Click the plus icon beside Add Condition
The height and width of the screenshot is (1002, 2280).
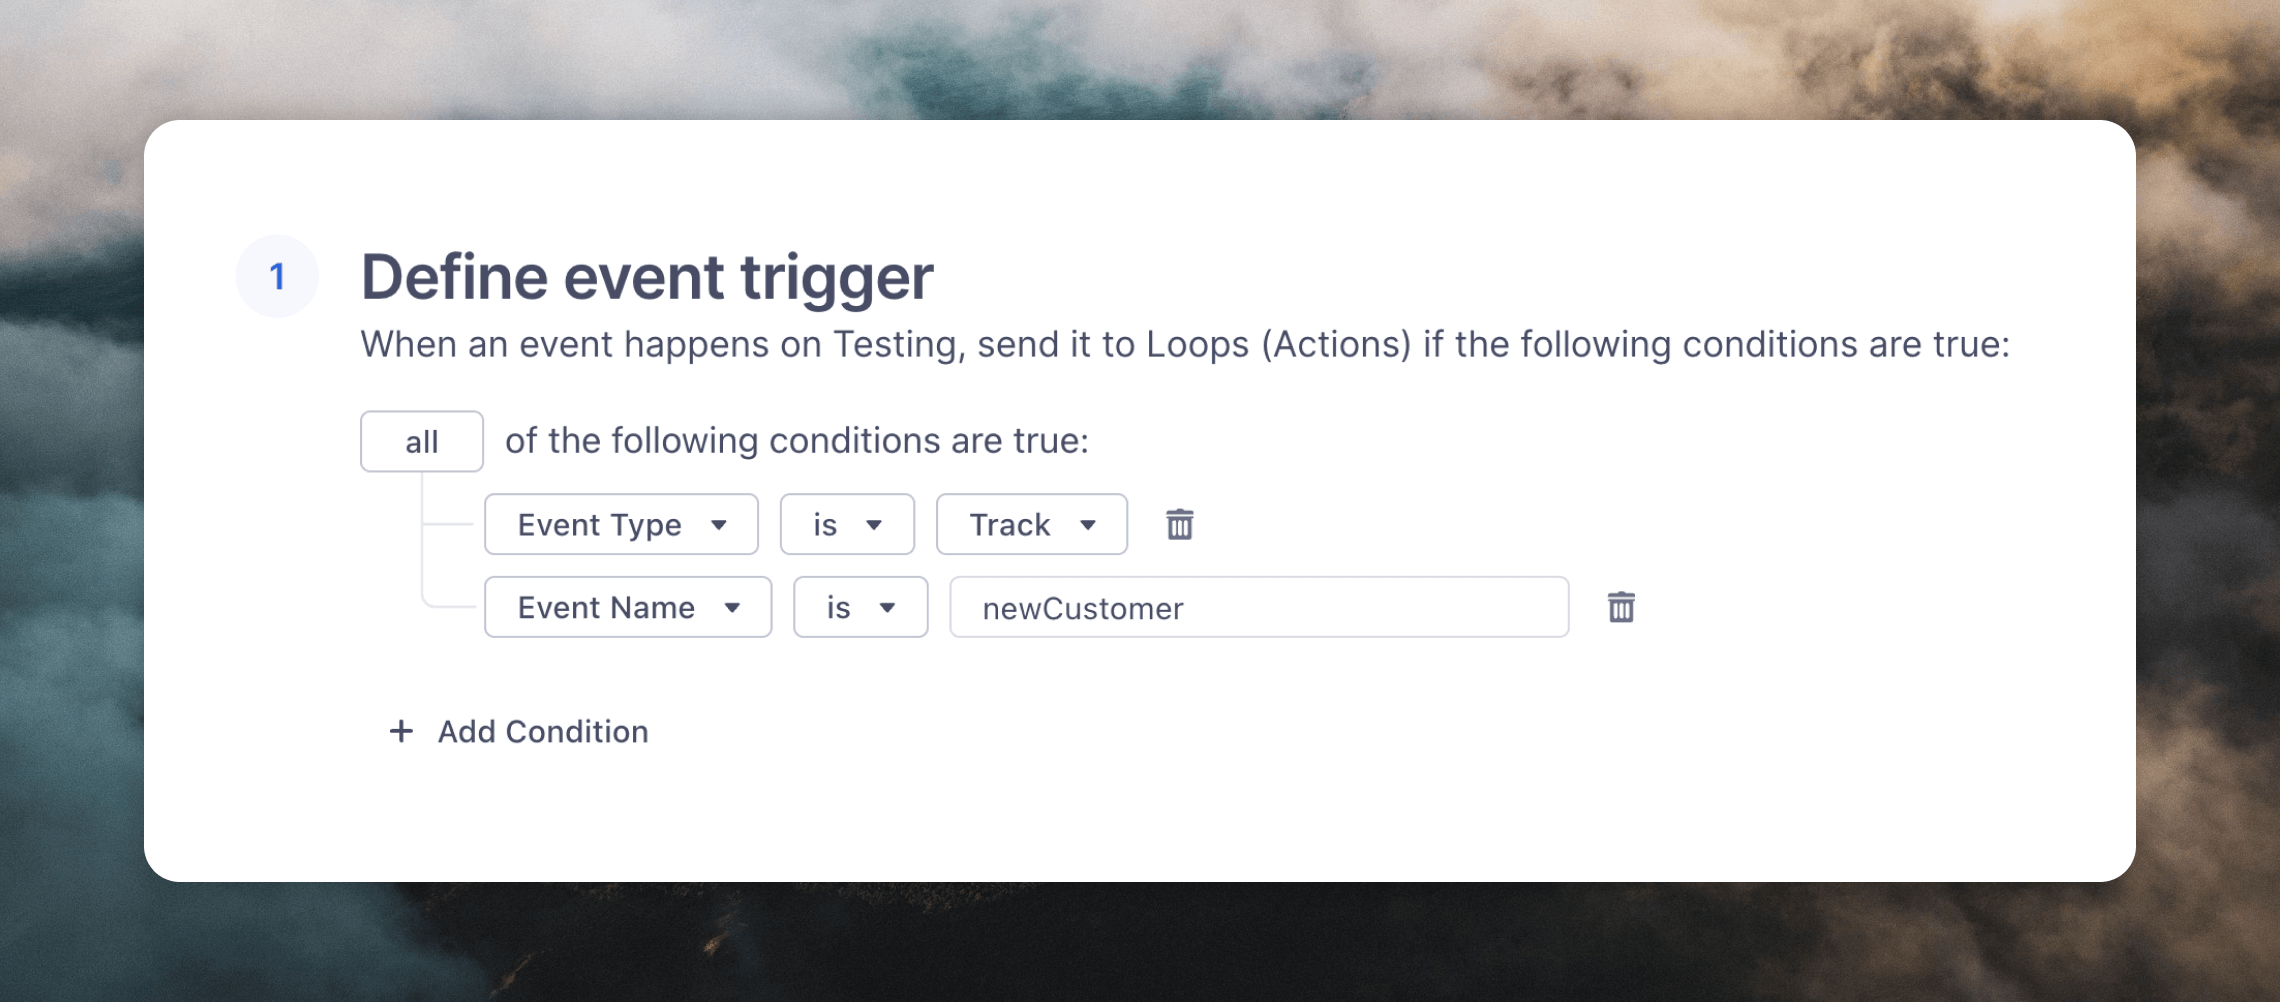(x=401, y=731)
